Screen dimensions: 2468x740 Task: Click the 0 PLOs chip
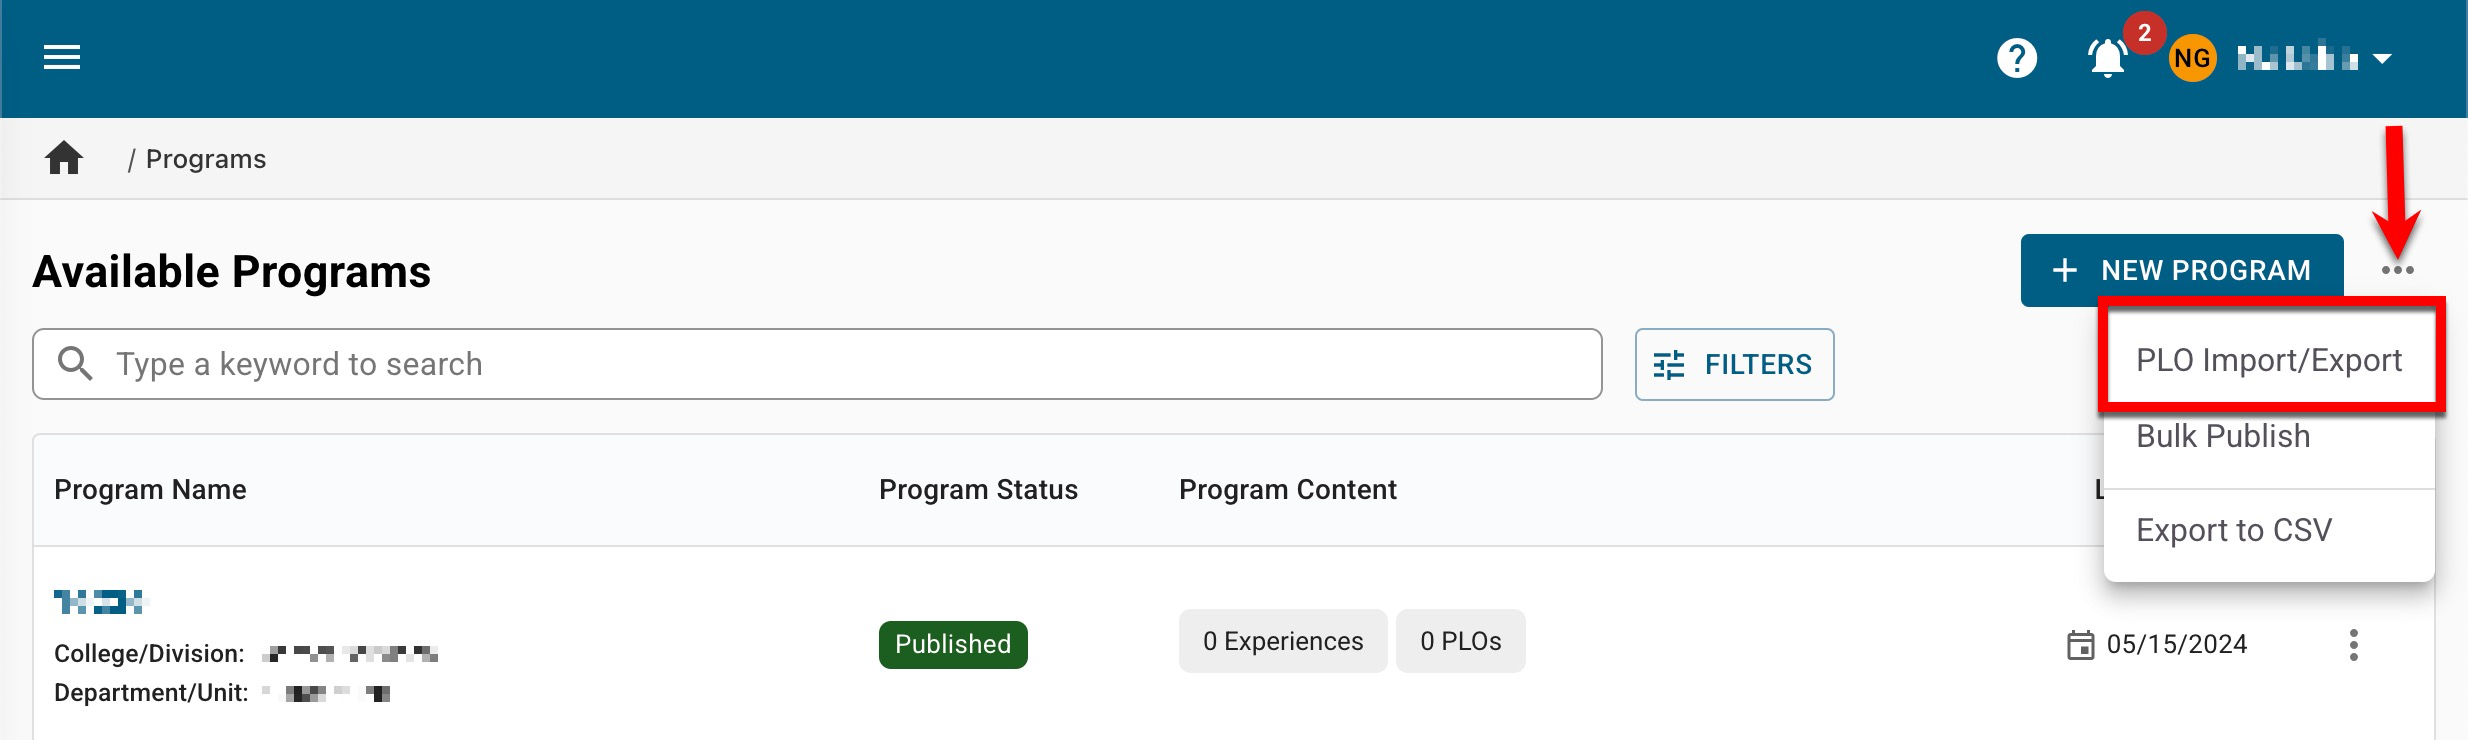[x=1460, y=641]
